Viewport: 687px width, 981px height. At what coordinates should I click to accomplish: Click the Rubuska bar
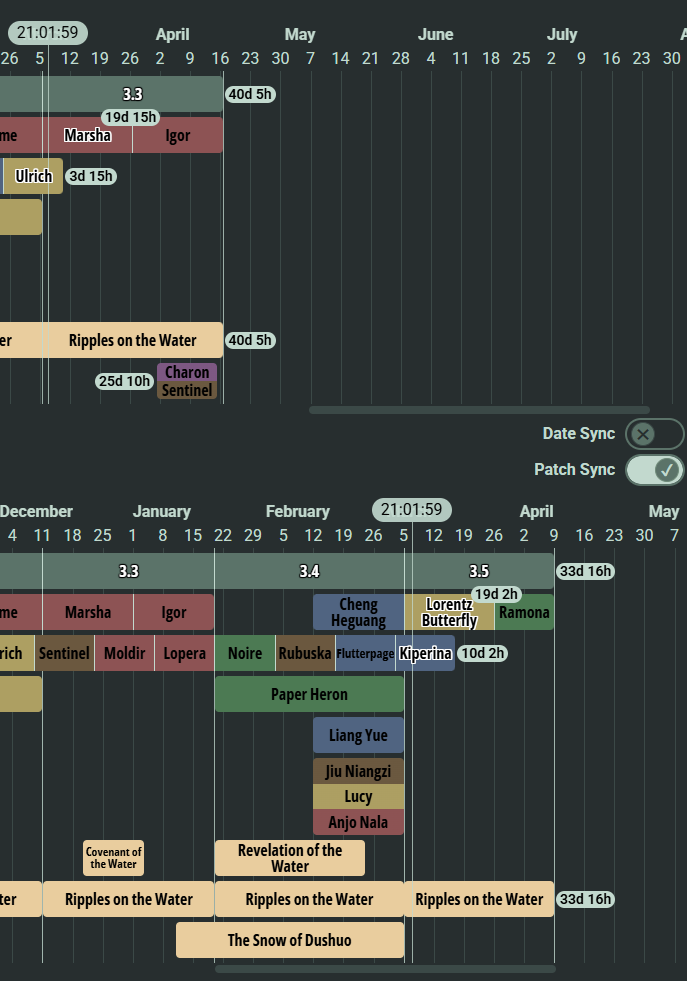[x=305, y=653]
